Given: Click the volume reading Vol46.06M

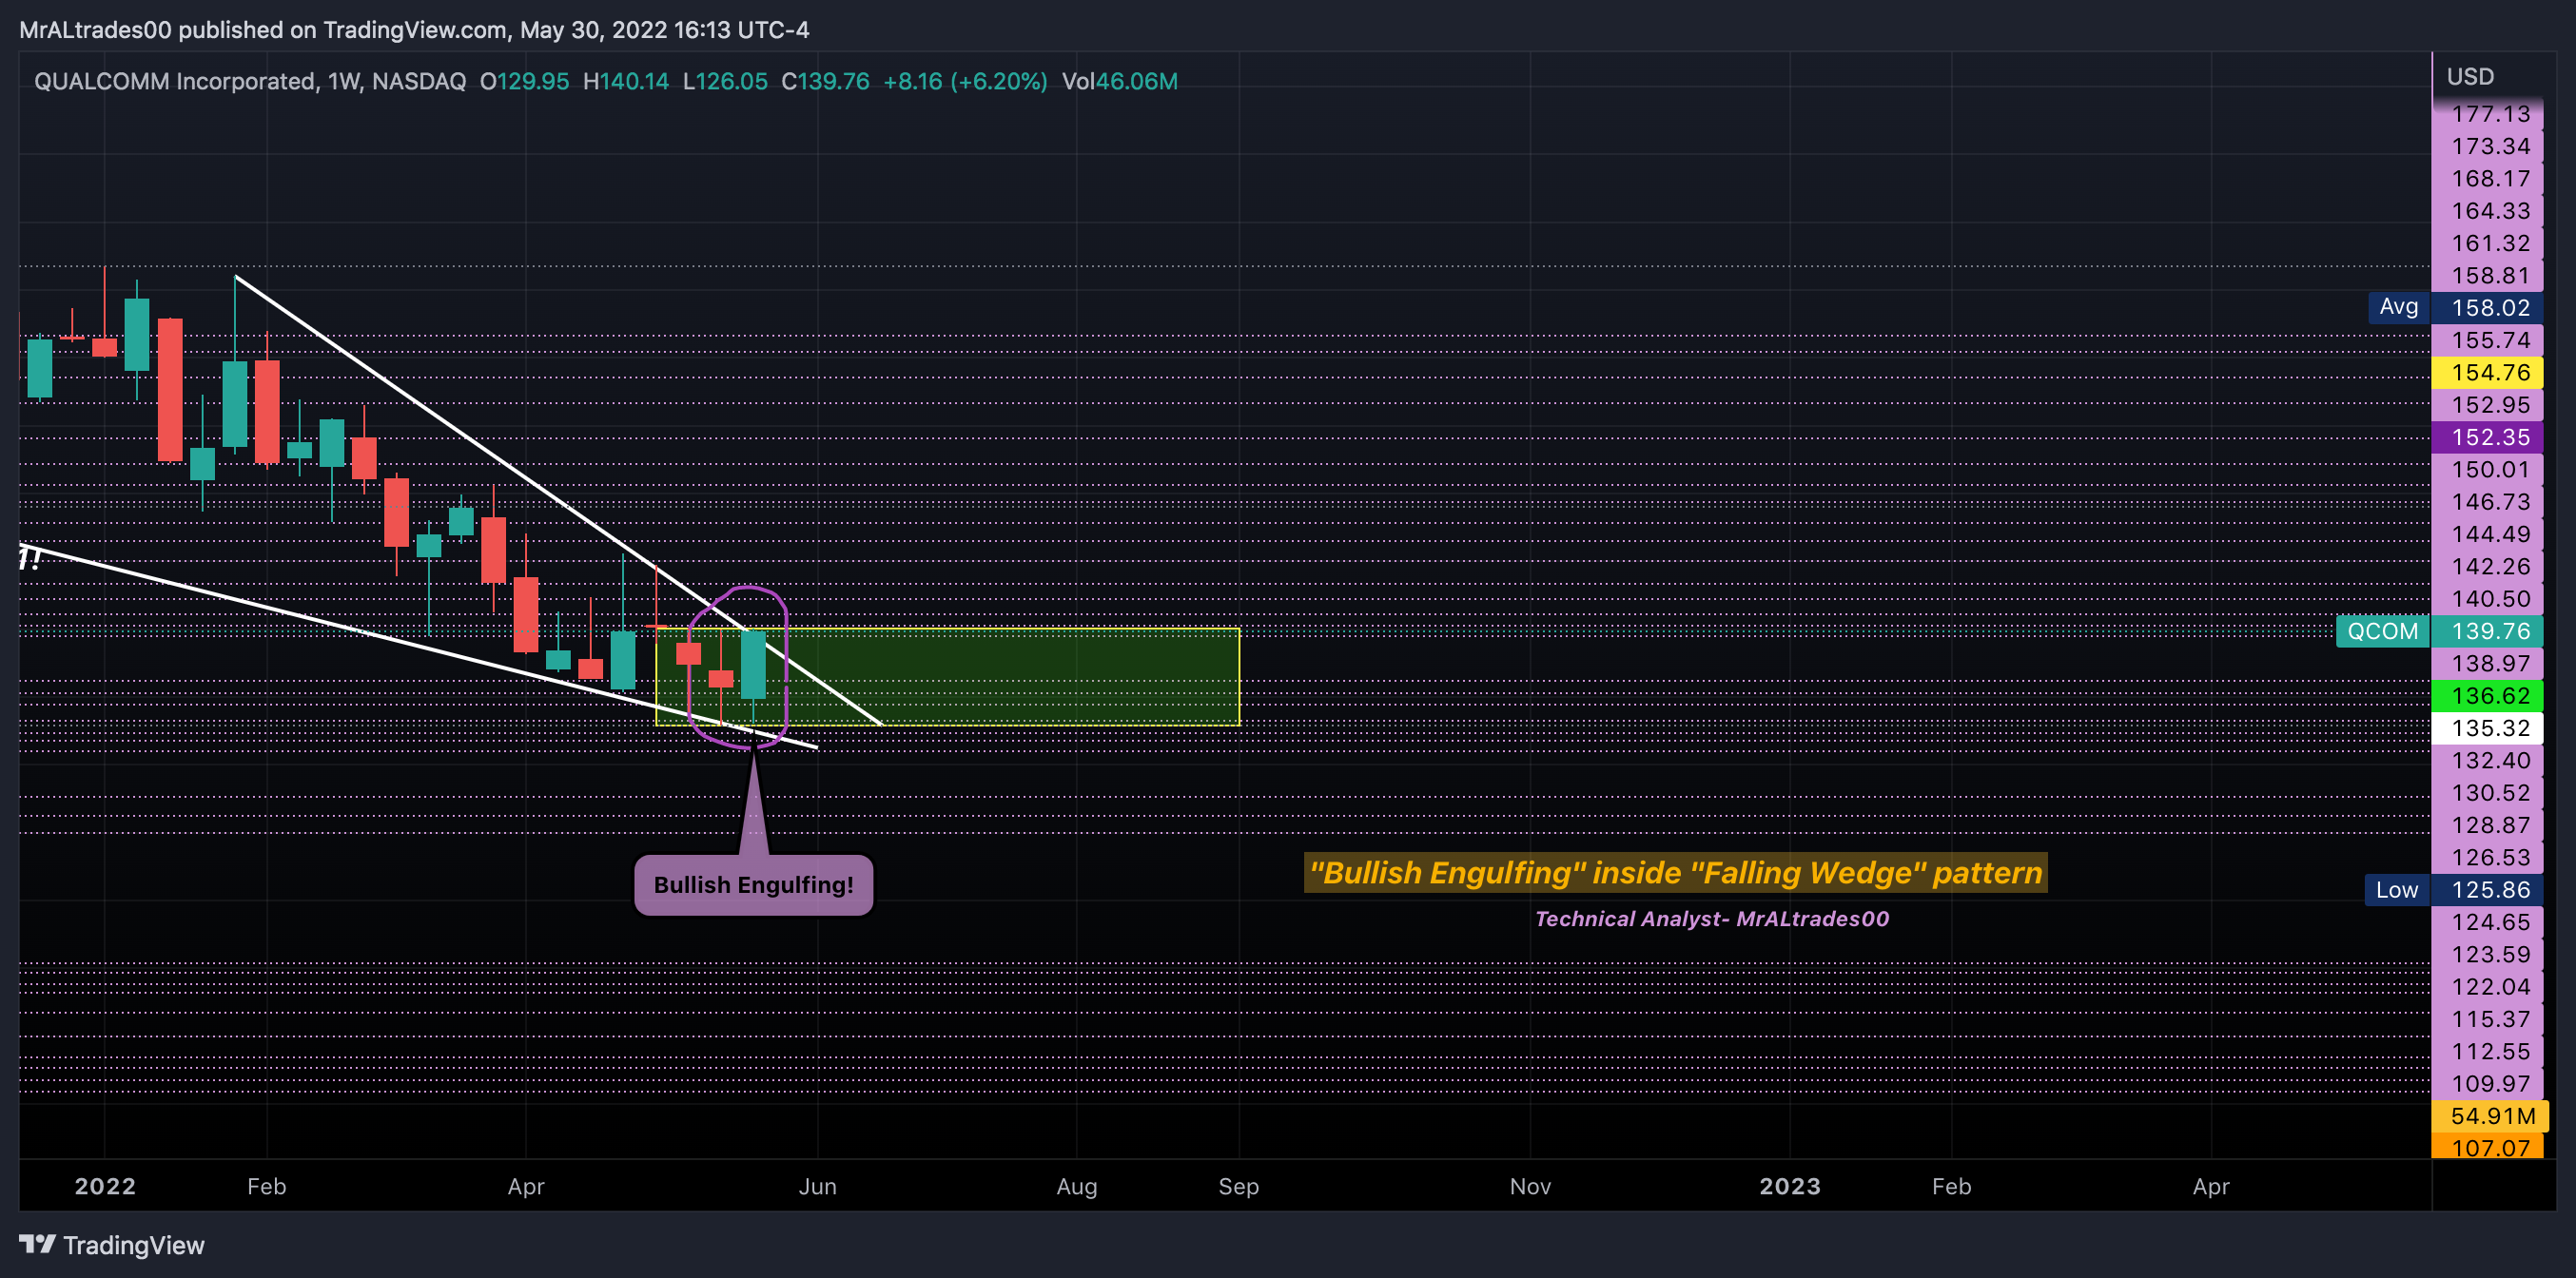Looking at the screenshot, I should click(1120, 81).
